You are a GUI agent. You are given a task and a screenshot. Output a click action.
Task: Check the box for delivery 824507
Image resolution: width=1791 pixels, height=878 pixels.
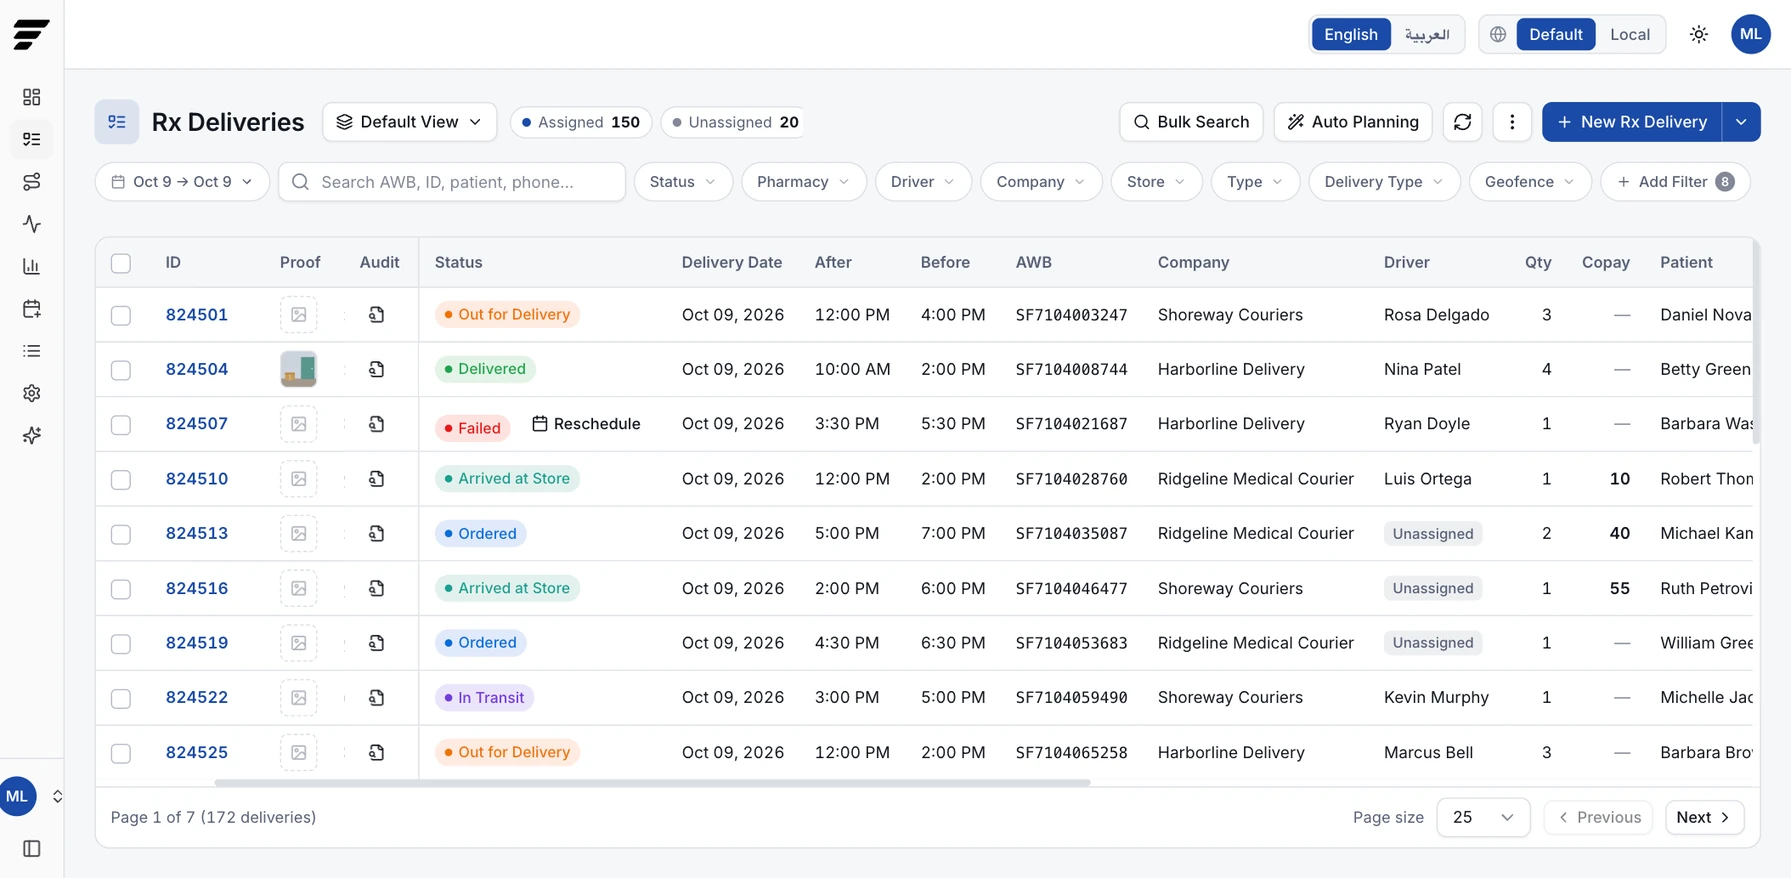click(121, 424)
